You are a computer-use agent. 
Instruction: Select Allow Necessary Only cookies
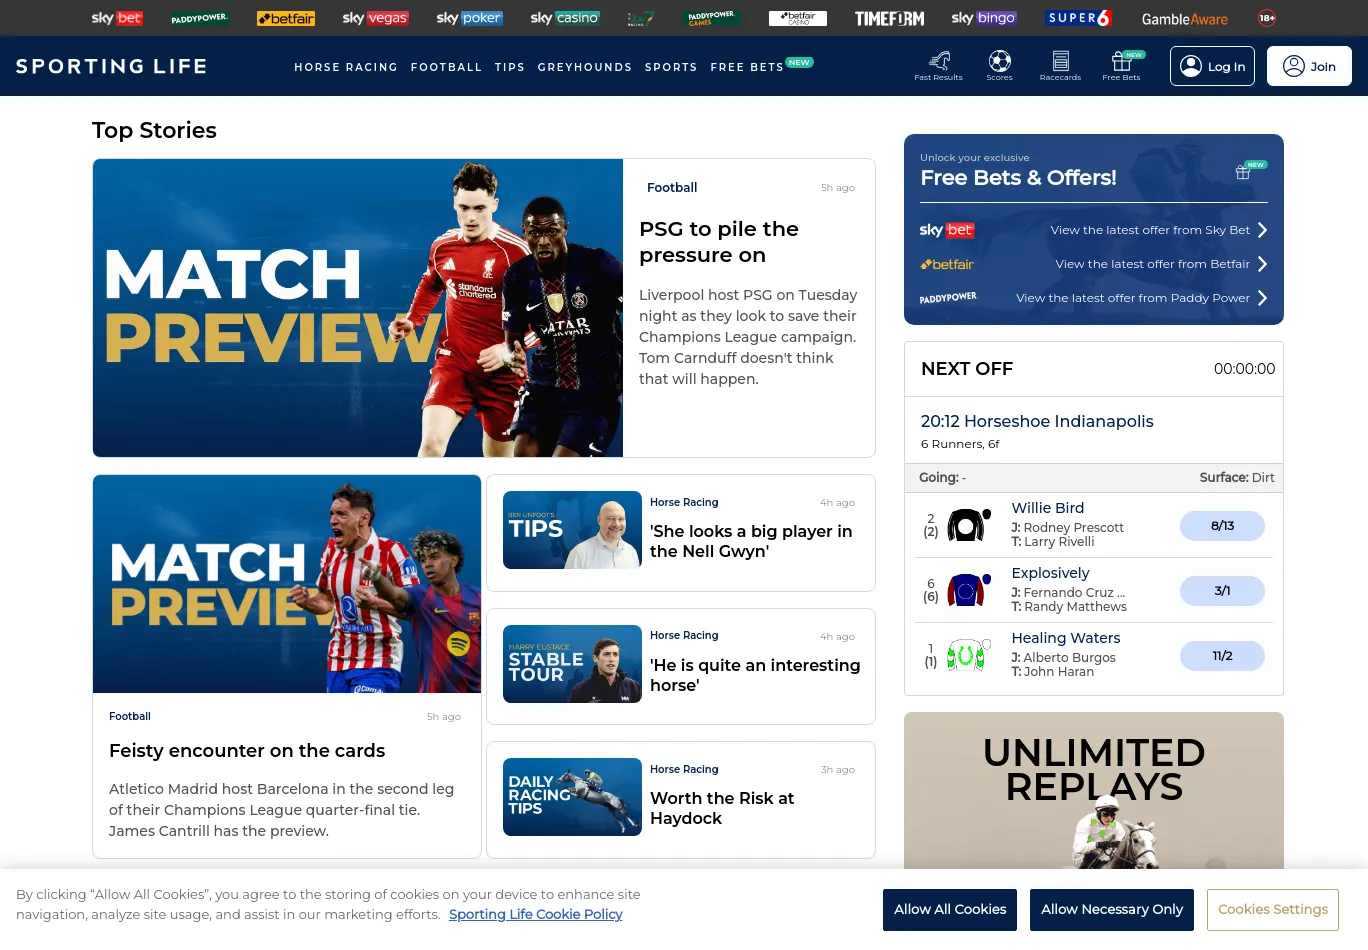[1111, 909]
